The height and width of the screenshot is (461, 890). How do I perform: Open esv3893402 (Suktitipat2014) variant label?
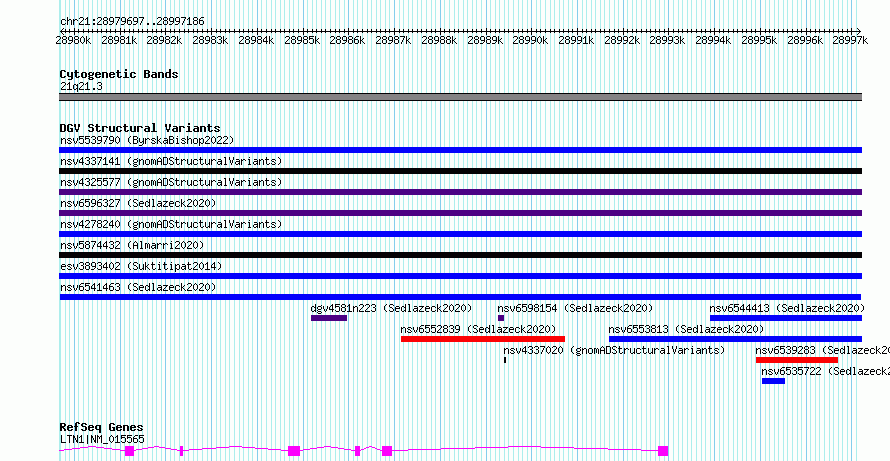[x=141, y=266]
